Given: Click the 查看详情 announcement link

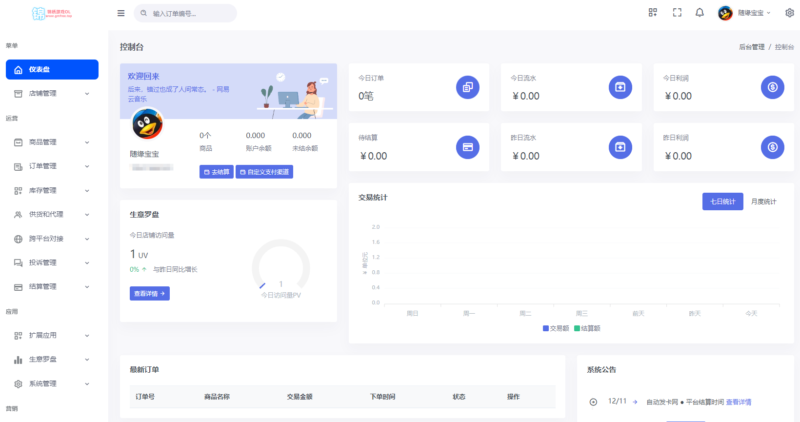Looking at the screenshot, I should [x=738, y=401].
